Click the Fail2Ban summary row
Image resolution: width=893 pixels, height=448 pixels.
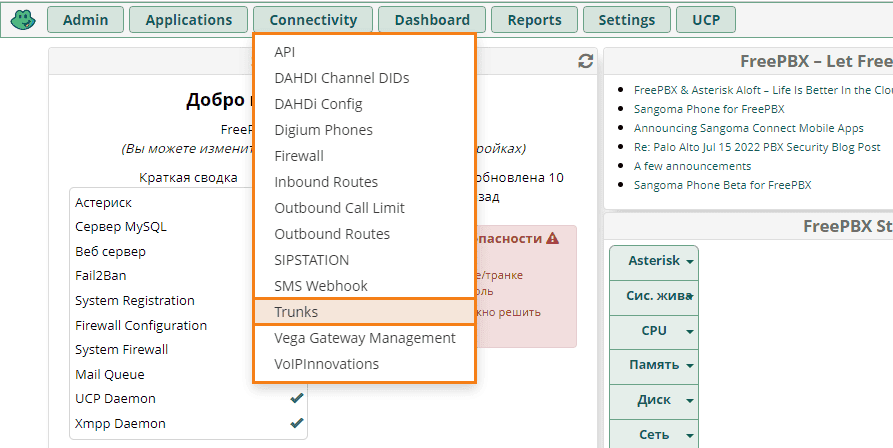coord(188,276)
